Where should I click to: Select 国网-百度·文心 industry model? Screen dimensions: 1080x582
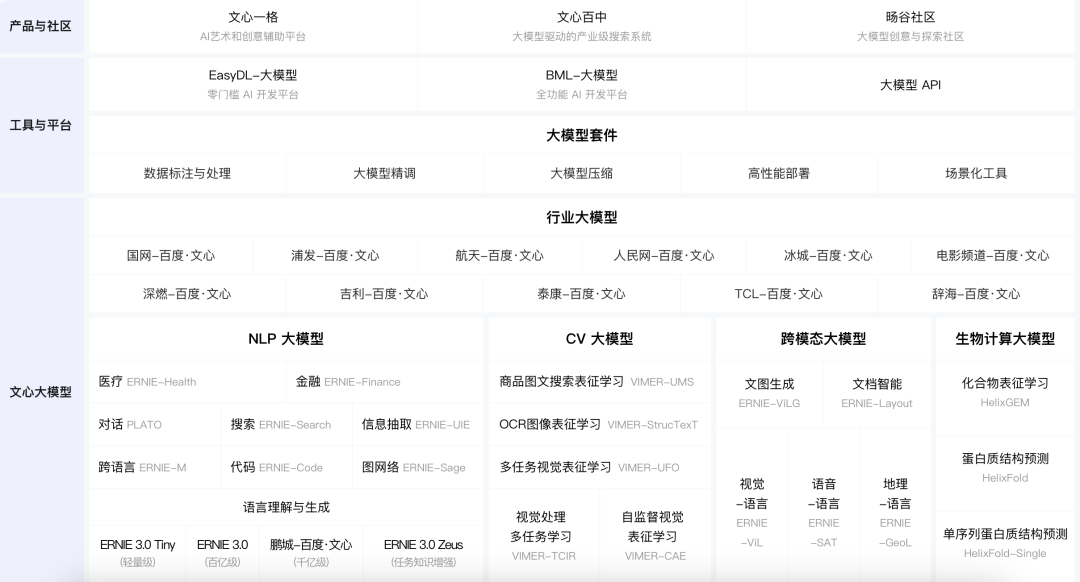point(171,256)
